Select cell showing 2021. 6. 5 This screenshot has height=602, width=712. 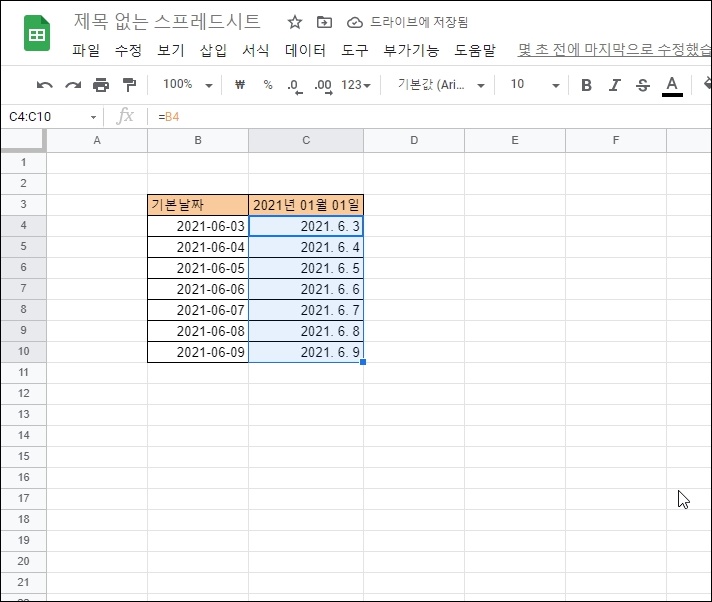pyautogui.click(x=306, y=268)
